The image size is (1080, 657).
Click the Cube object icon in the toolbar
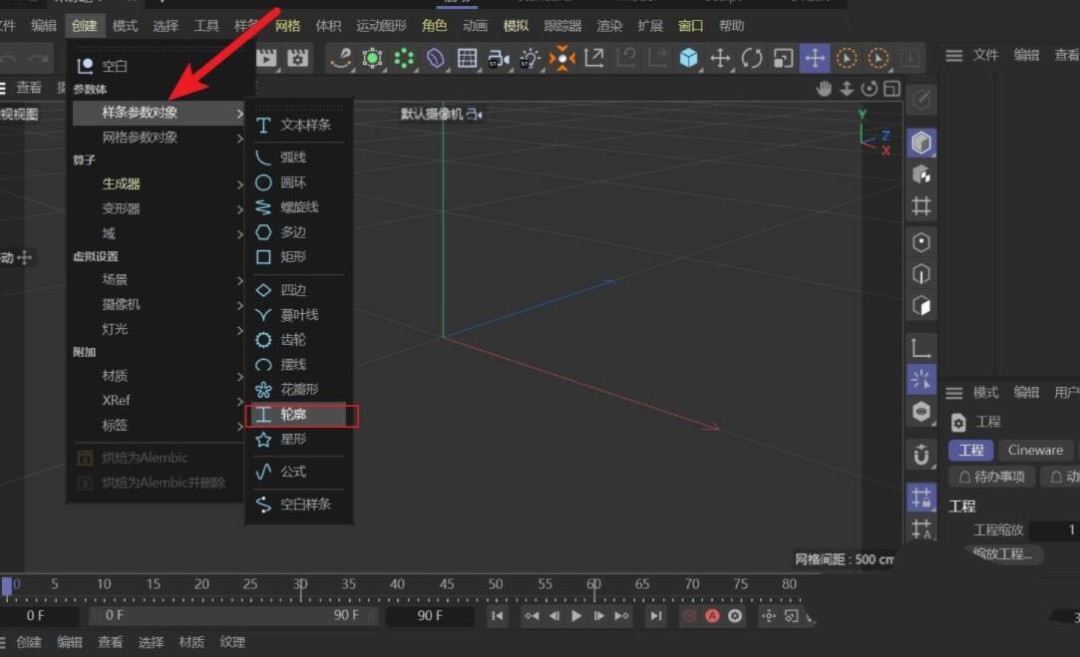(687, 58)
